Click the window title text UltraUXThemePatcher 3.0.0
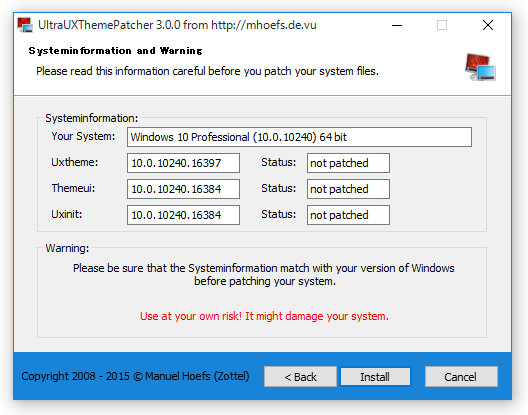The height and width of the screenshot is (415, 528). pos(177,25)
